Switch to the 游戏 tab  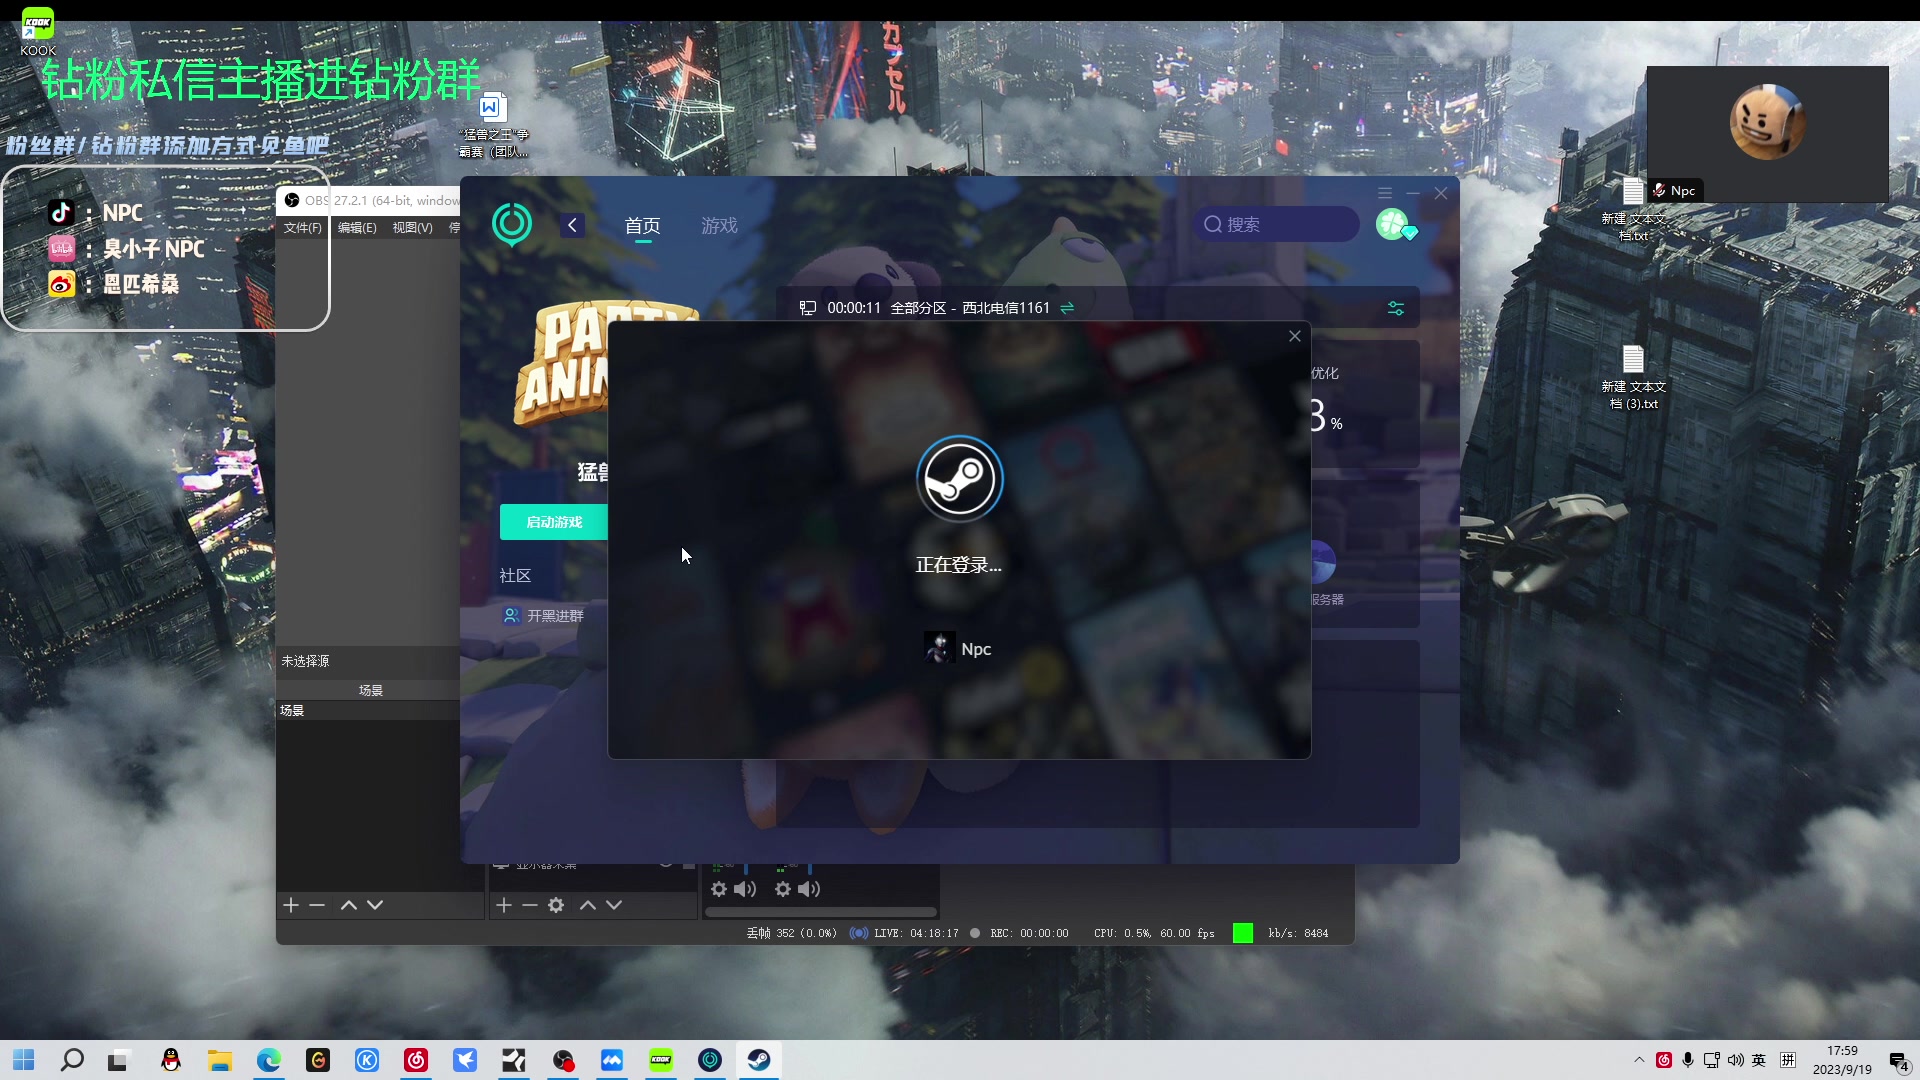coord(719,226)
